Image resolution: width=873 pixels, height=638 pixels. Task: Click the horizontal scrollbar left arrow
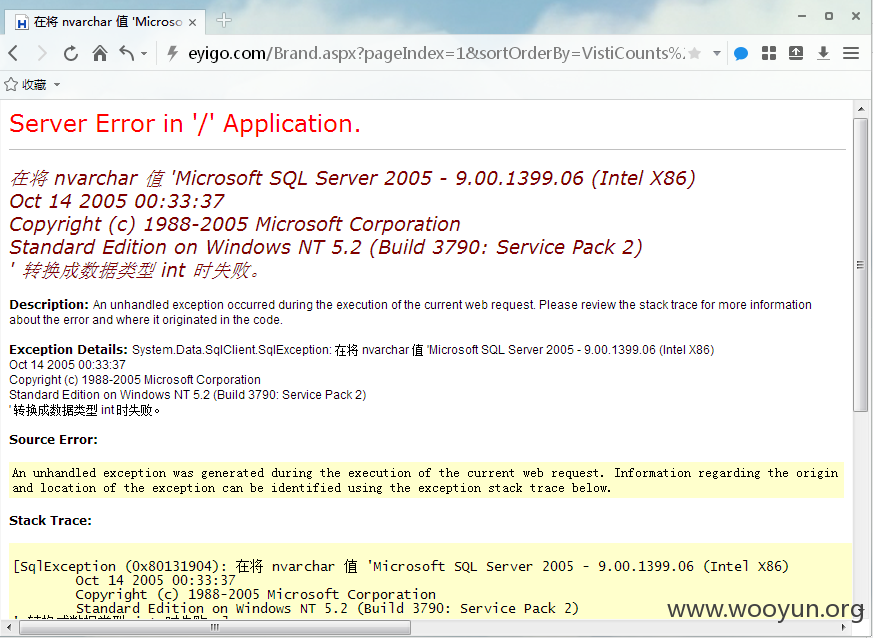(8, 627)
